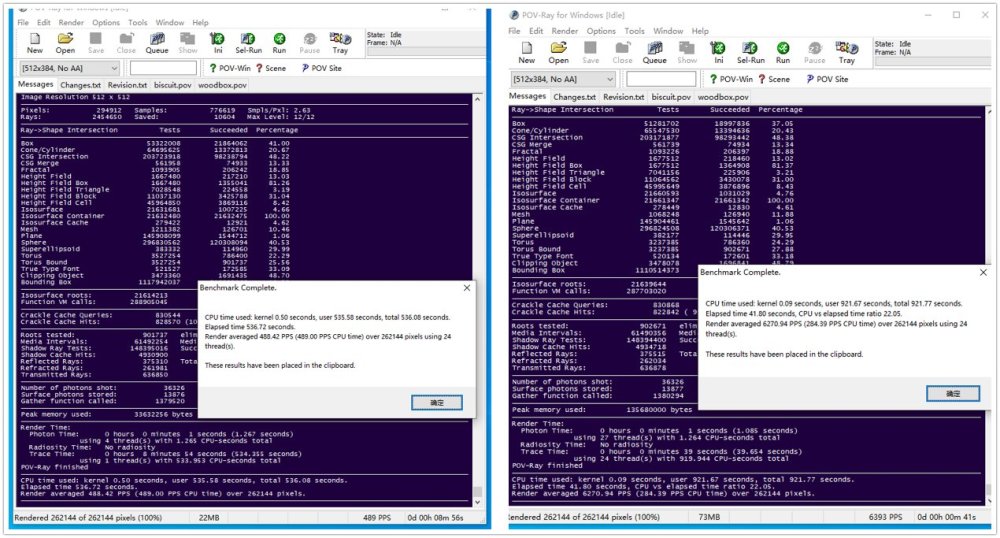Image resolution: width=1000 pixels, height=538 pixels.
Task: Switch to Messages tab in left window
Action: coord(36,84)
